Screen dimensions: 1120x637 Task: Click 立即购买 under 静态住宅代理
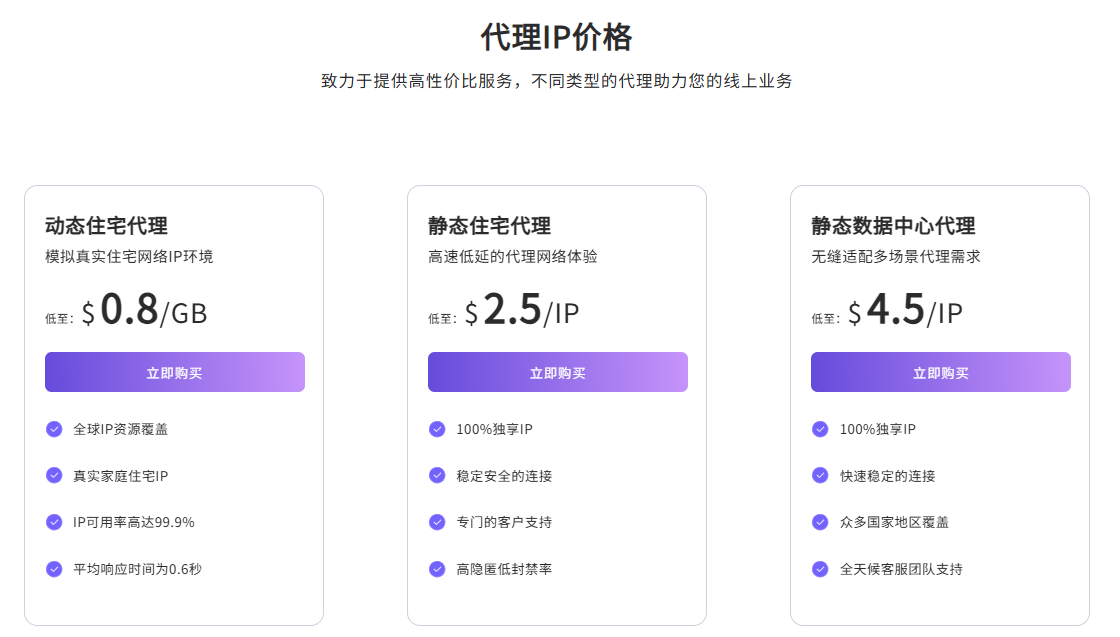(x=558, y=372)
